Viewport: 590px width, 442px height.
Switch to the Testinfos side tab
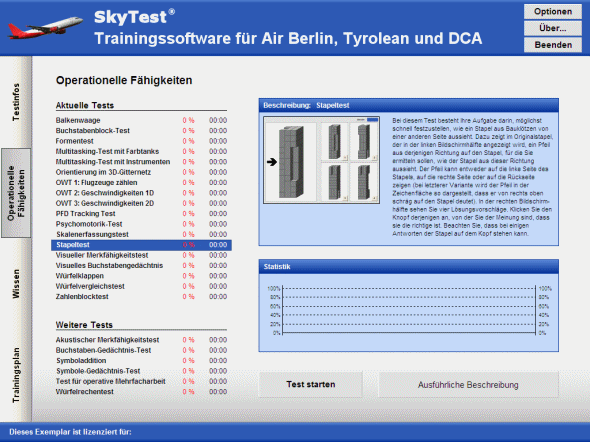coord(16,102)
